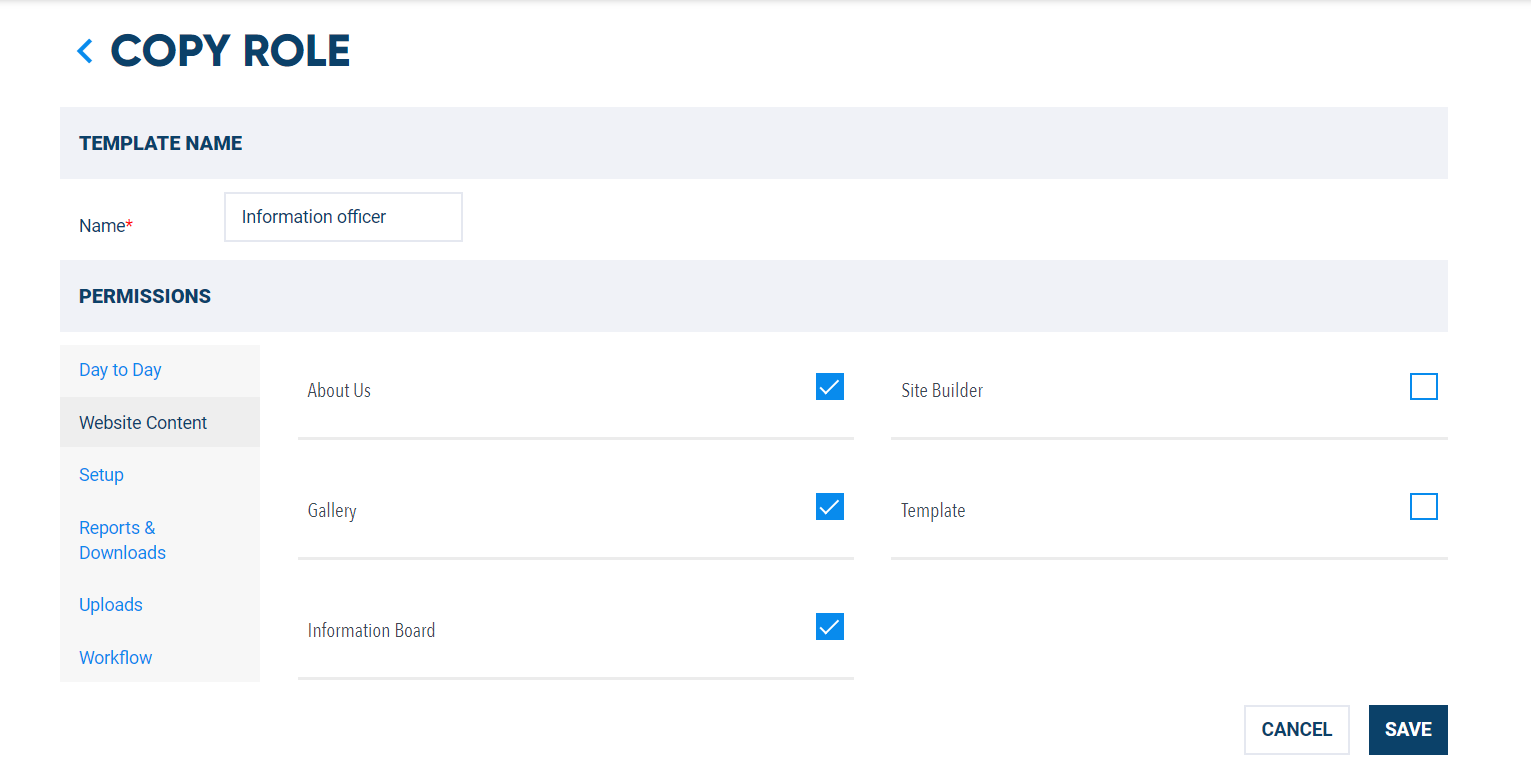Screen dimensions: 1531x774
Task: Click the Information Board label text
Action: (371, 630)
